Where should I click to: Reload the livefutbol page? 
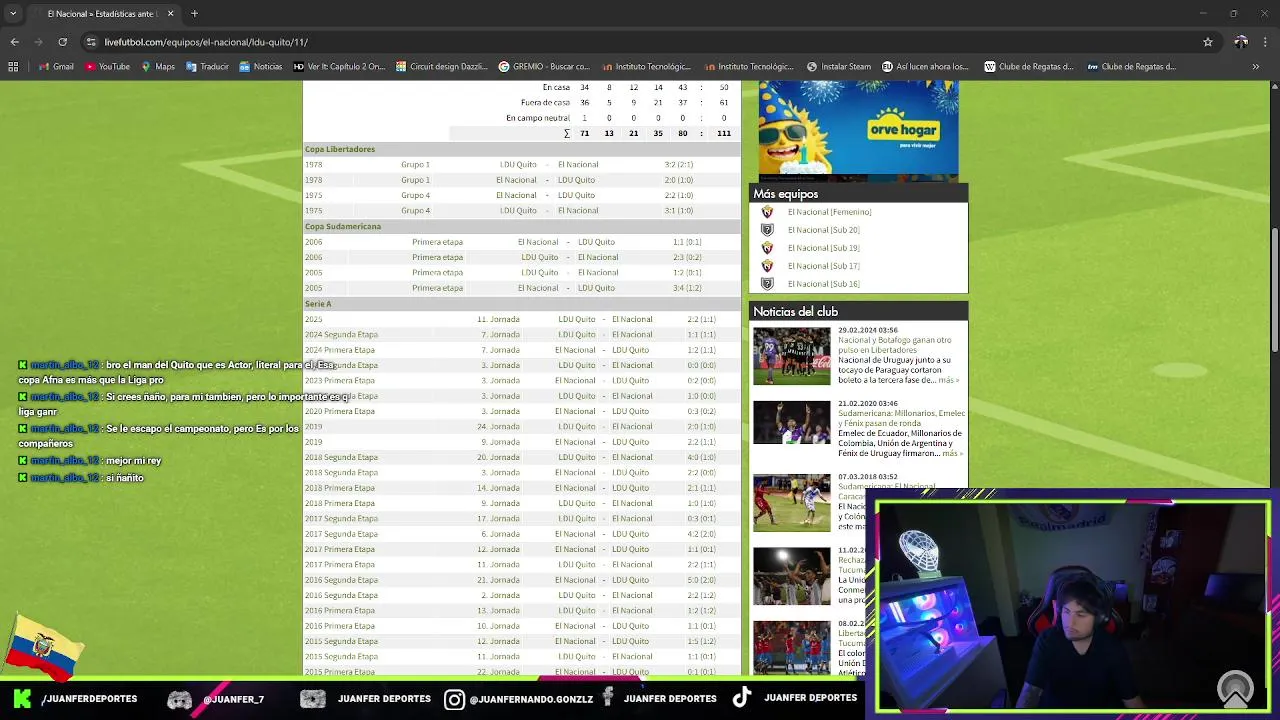pyautogui.click(x=62, y=42)
